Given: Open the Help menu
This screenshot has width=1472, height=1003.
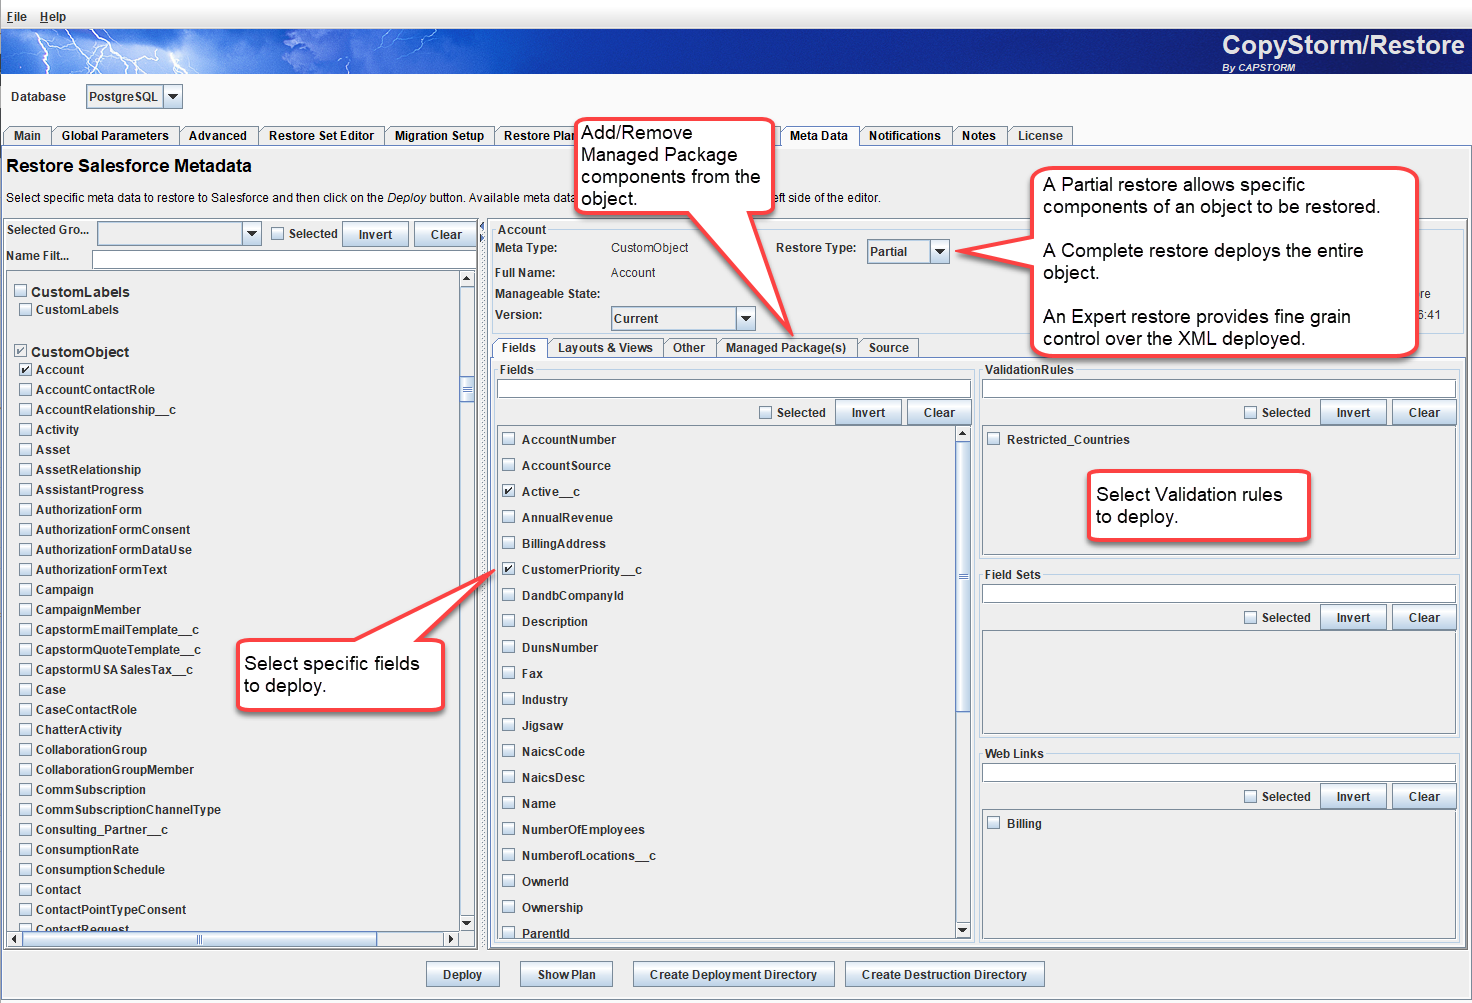Looking at the screenshot, I should pos(53,17).
